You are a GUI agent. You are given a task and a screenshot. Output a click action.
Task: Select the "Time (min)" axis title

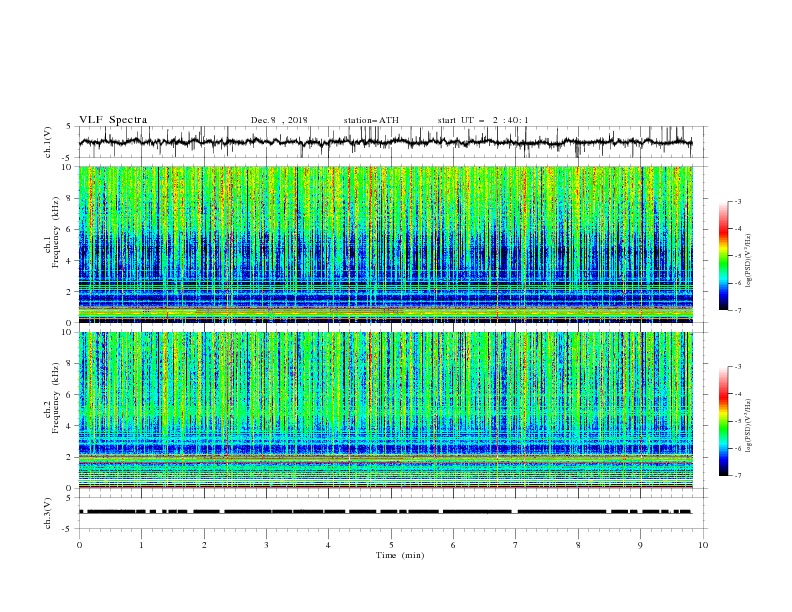pos(400,555)
